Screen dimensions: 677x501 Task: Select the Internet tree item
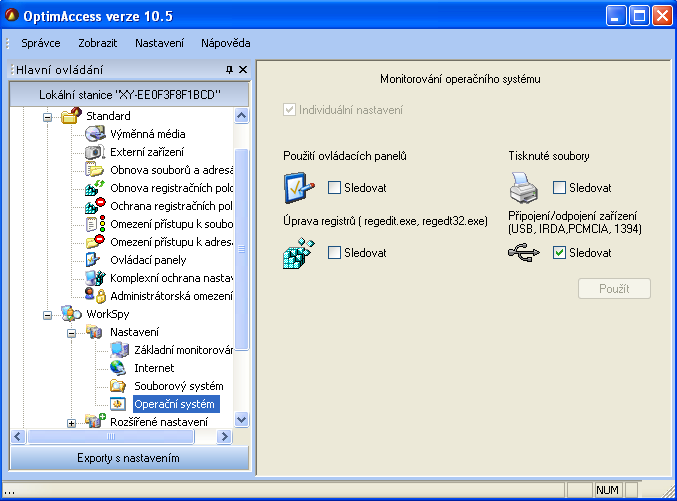(x=154, y=368)
